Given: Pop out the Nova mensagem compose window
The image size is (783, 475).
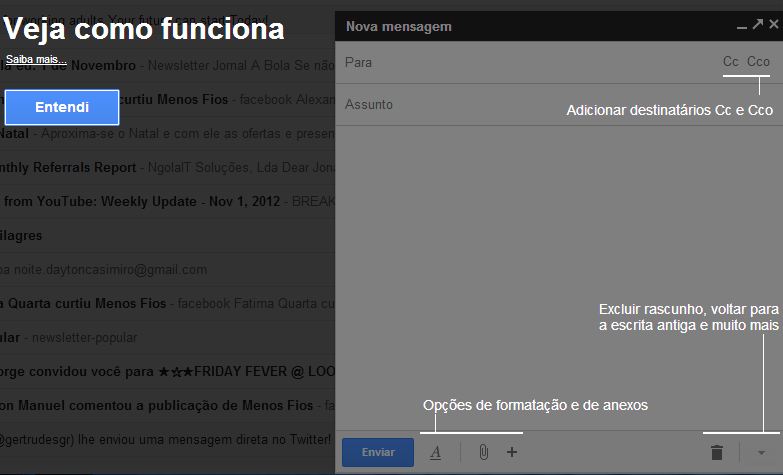Looking at the screenshot, I should (x=758, y=26).
